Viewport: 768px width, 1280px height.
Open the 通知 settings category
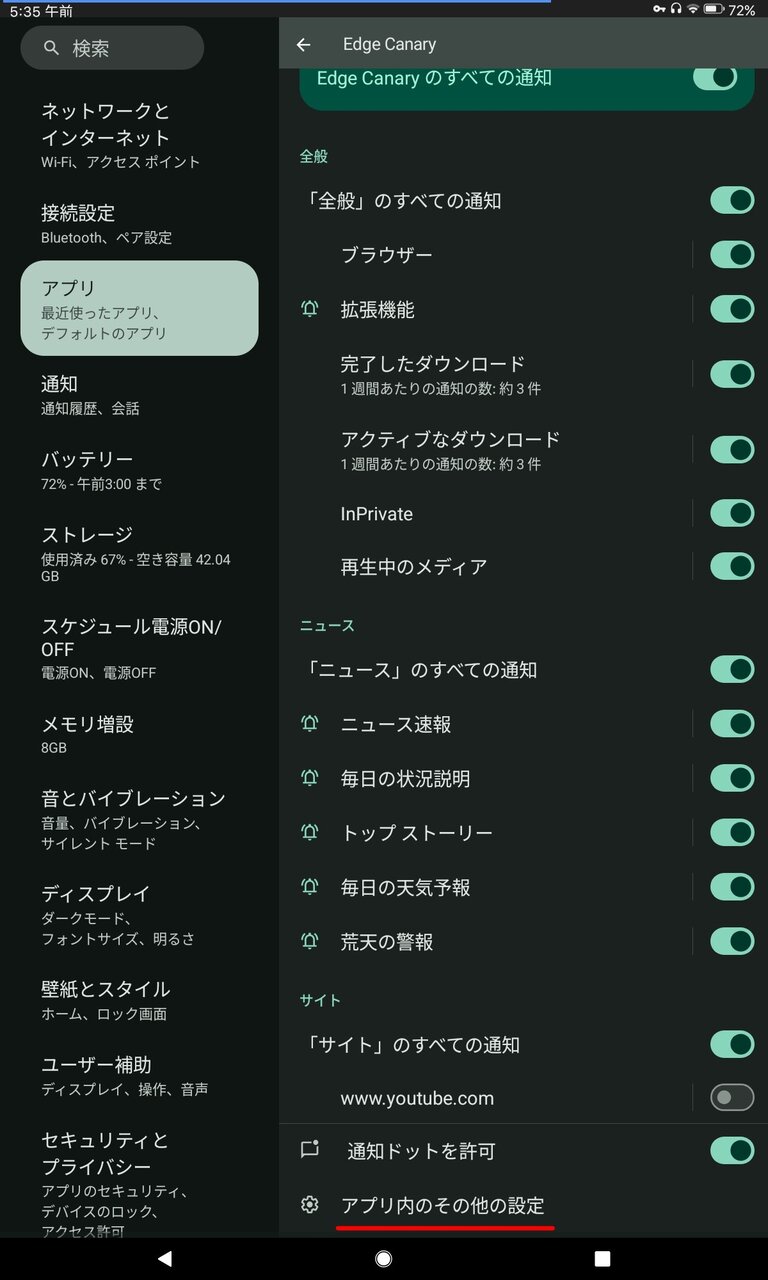[x=140, y=395]
